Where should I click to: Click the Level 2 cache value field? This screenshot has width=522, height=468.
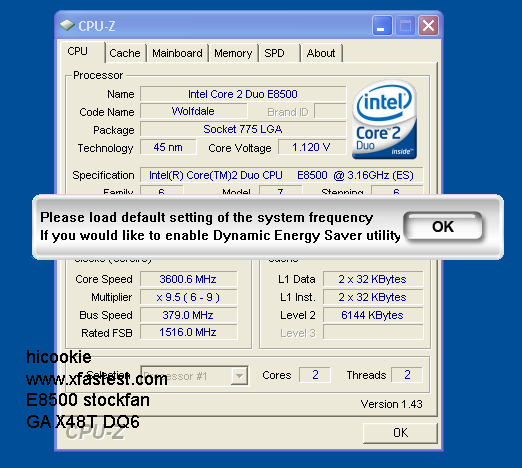pos(373,315)
